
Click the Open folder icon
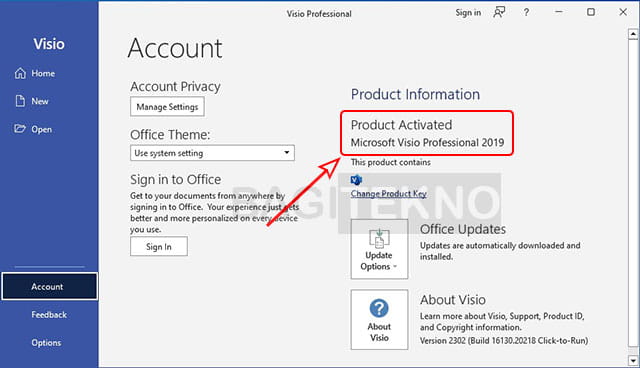[20, 129]
